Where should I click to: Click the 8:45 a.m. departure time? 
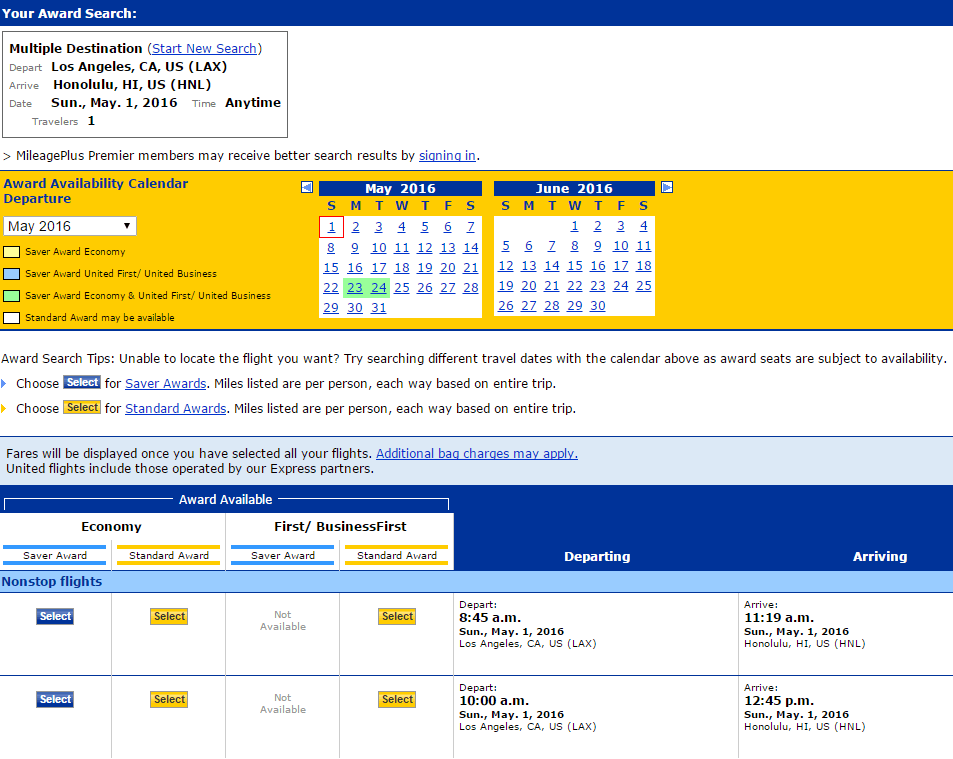click(490, 618)
